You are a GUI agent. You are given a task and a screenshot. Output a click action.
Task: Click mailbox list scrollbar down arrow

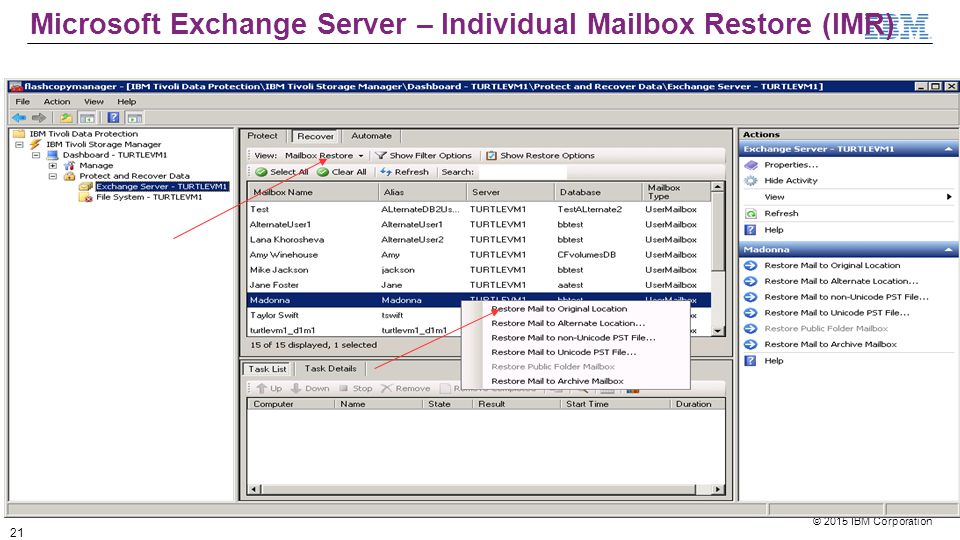(718, 331)
